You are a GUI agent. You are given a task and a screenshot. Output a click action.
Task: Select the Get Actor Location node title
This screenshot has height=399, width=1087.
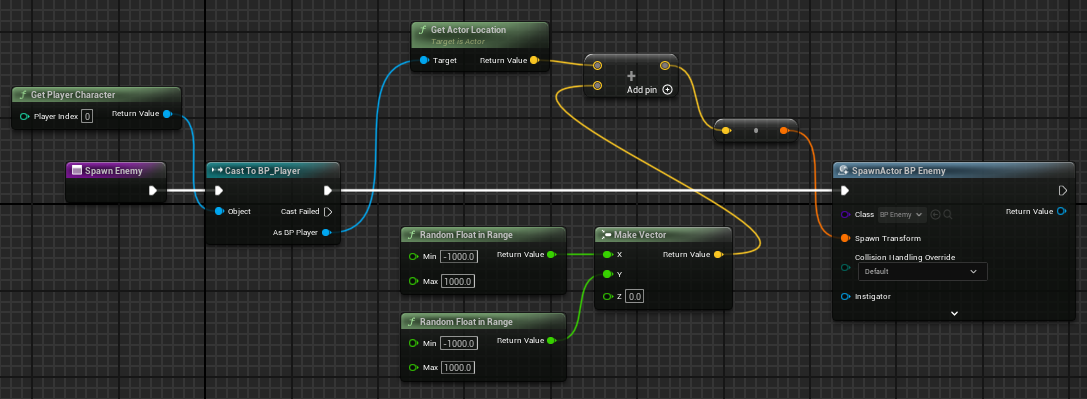click(x=469, y=30)
